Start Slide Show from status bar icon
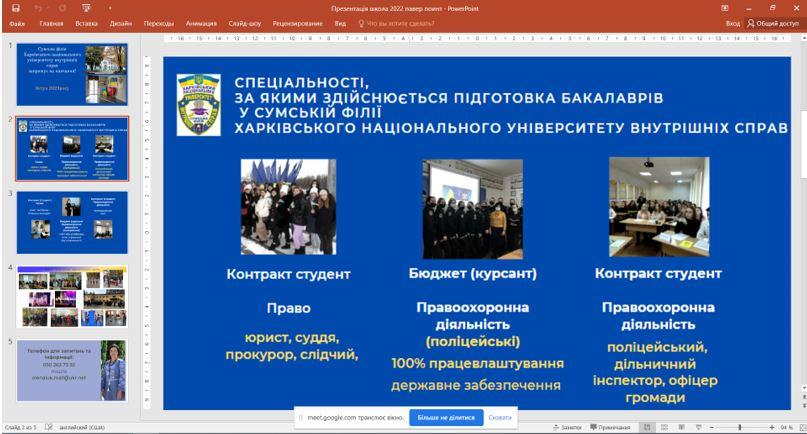Screen dimensions: 807x434 point(698,427)
